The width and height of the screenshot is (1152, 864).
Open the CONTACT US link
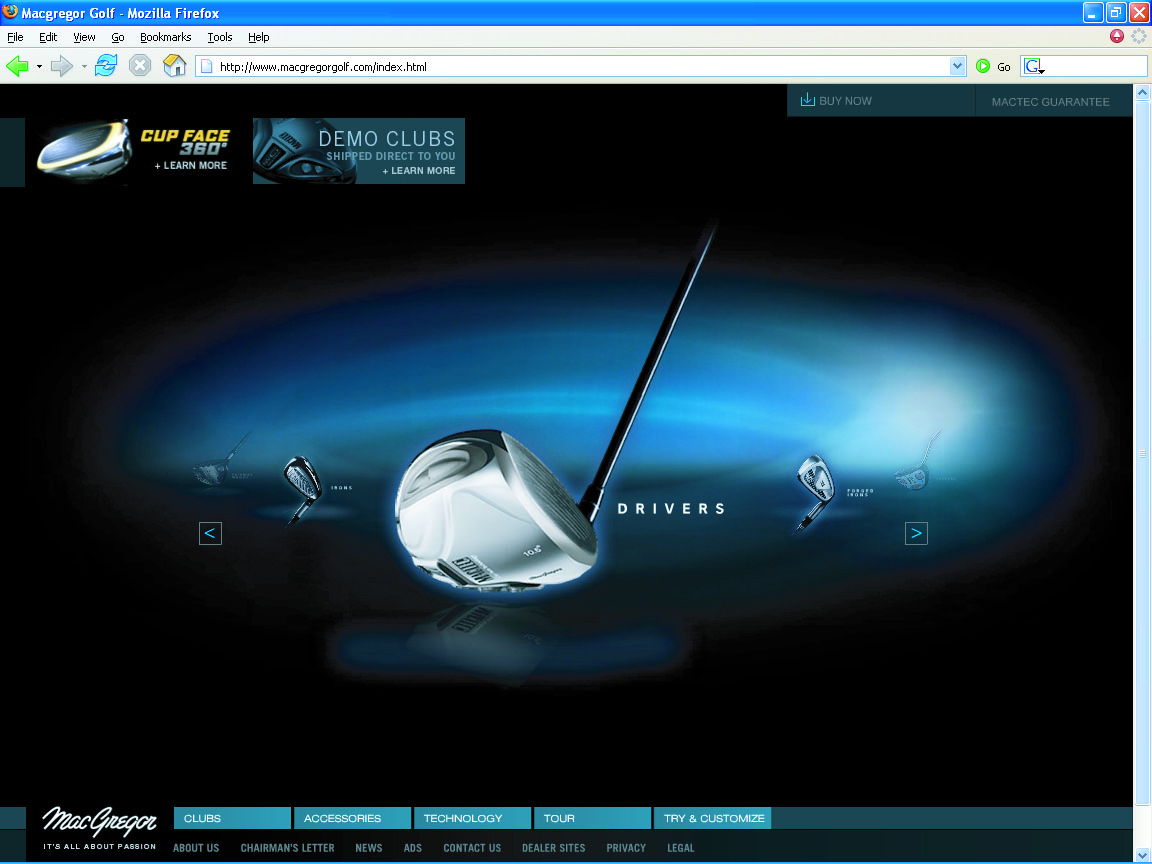click(x=472, y=848)
